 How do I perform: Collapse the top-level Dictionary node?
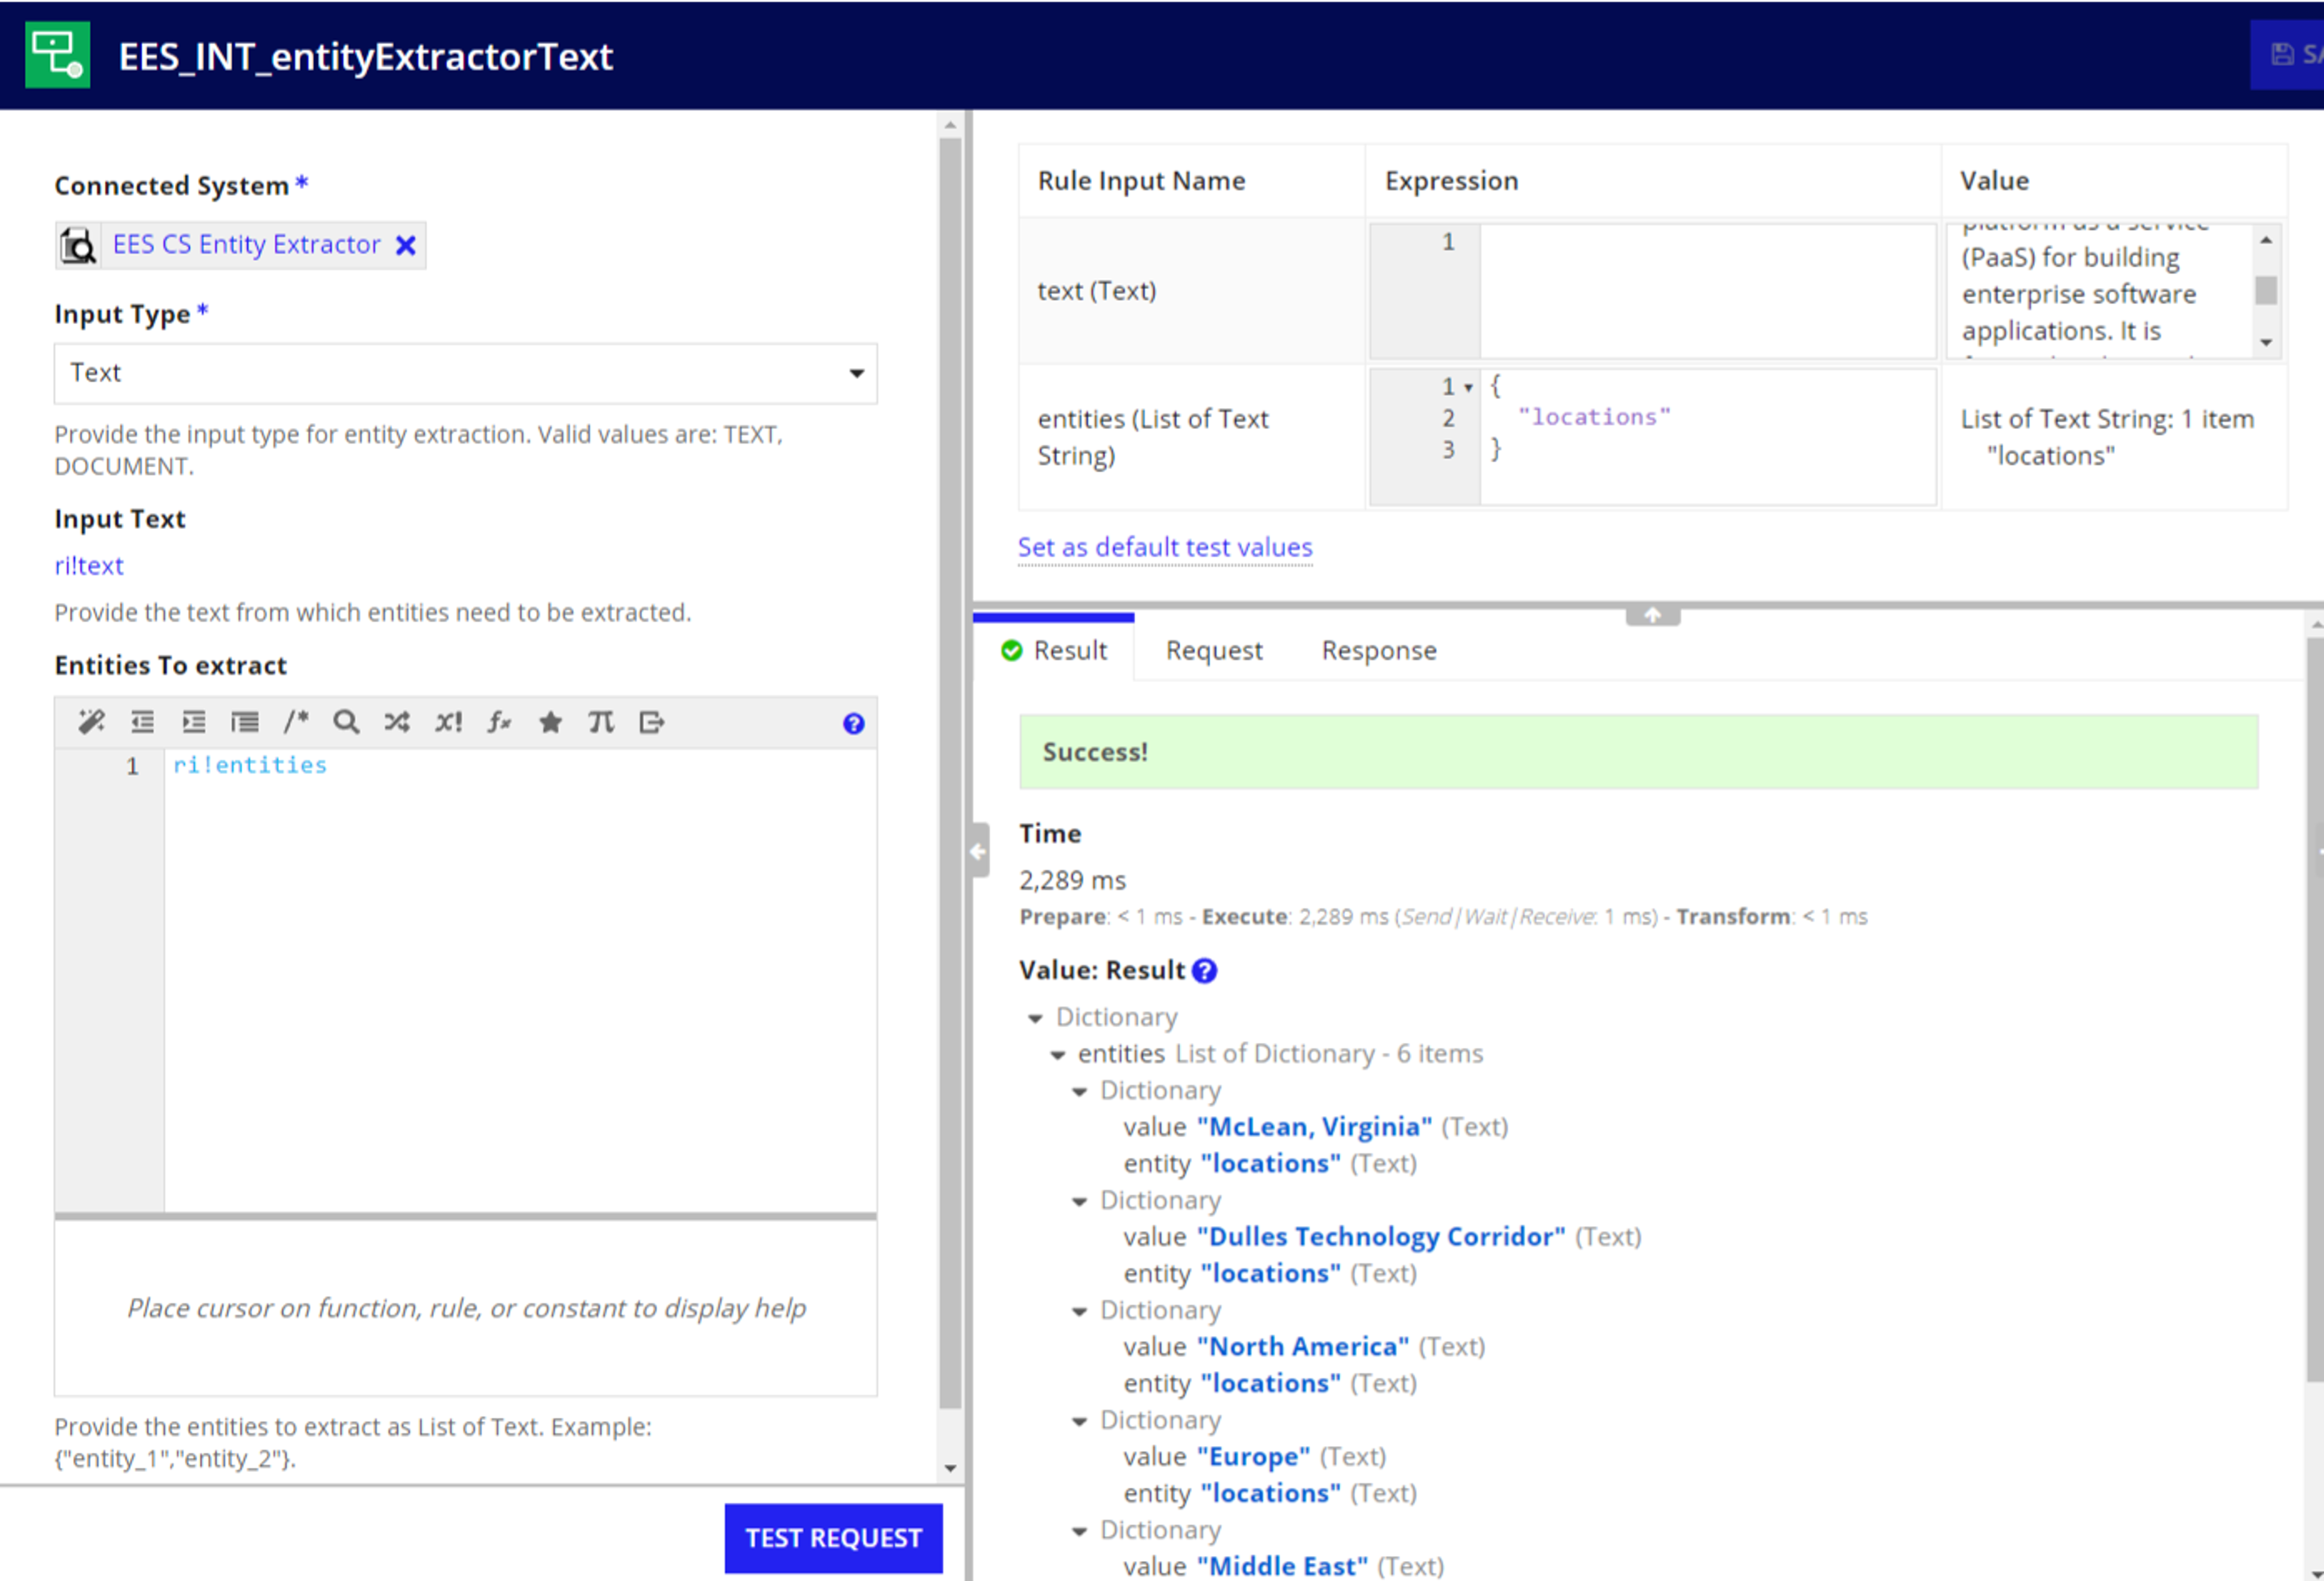[x=1035, y=1019]
